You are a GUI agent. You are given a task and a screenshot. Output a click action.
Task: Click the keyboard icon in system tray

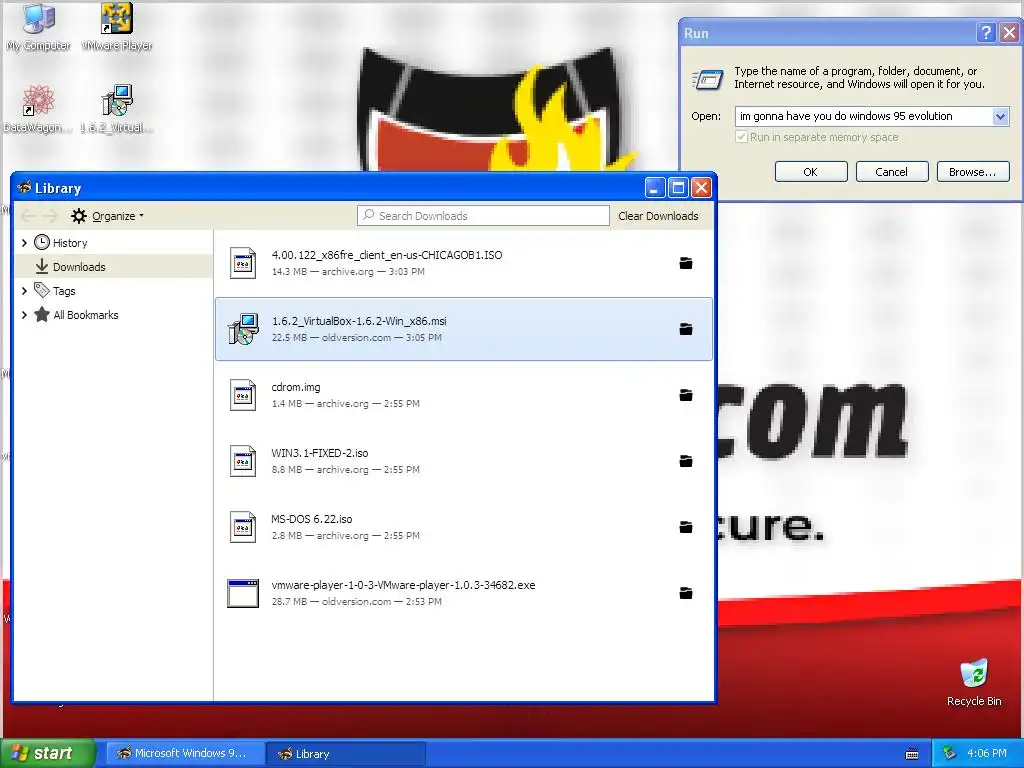[x=912, y=754]
